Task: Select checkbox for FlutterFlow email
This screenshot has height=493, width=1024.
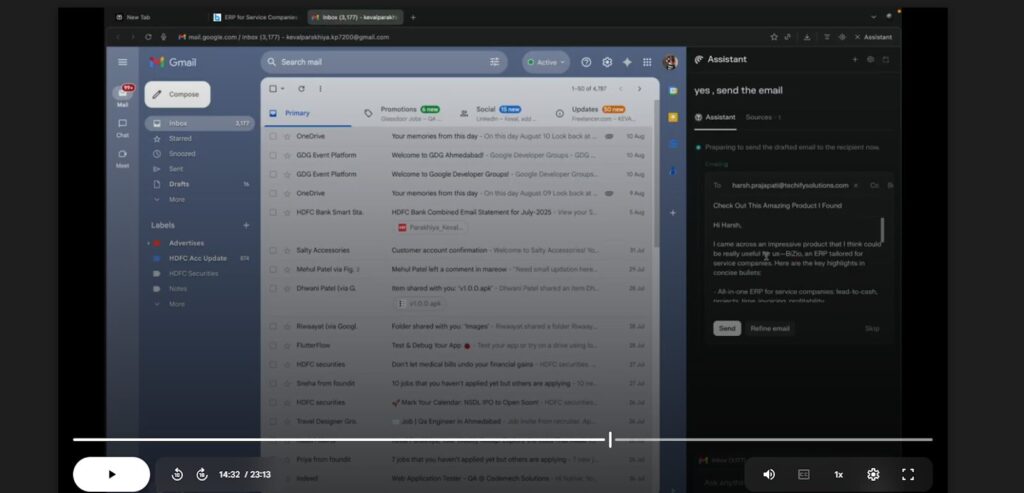Action: coord(273,345)
